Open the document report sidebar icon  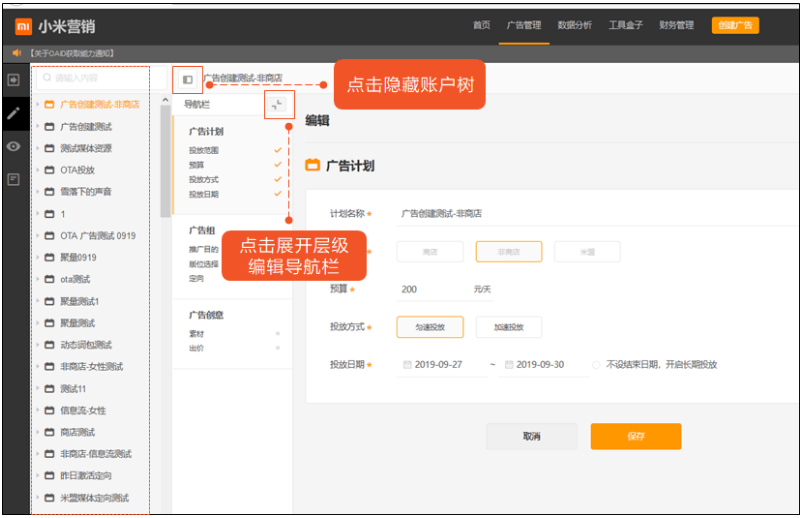click(14, 179)
